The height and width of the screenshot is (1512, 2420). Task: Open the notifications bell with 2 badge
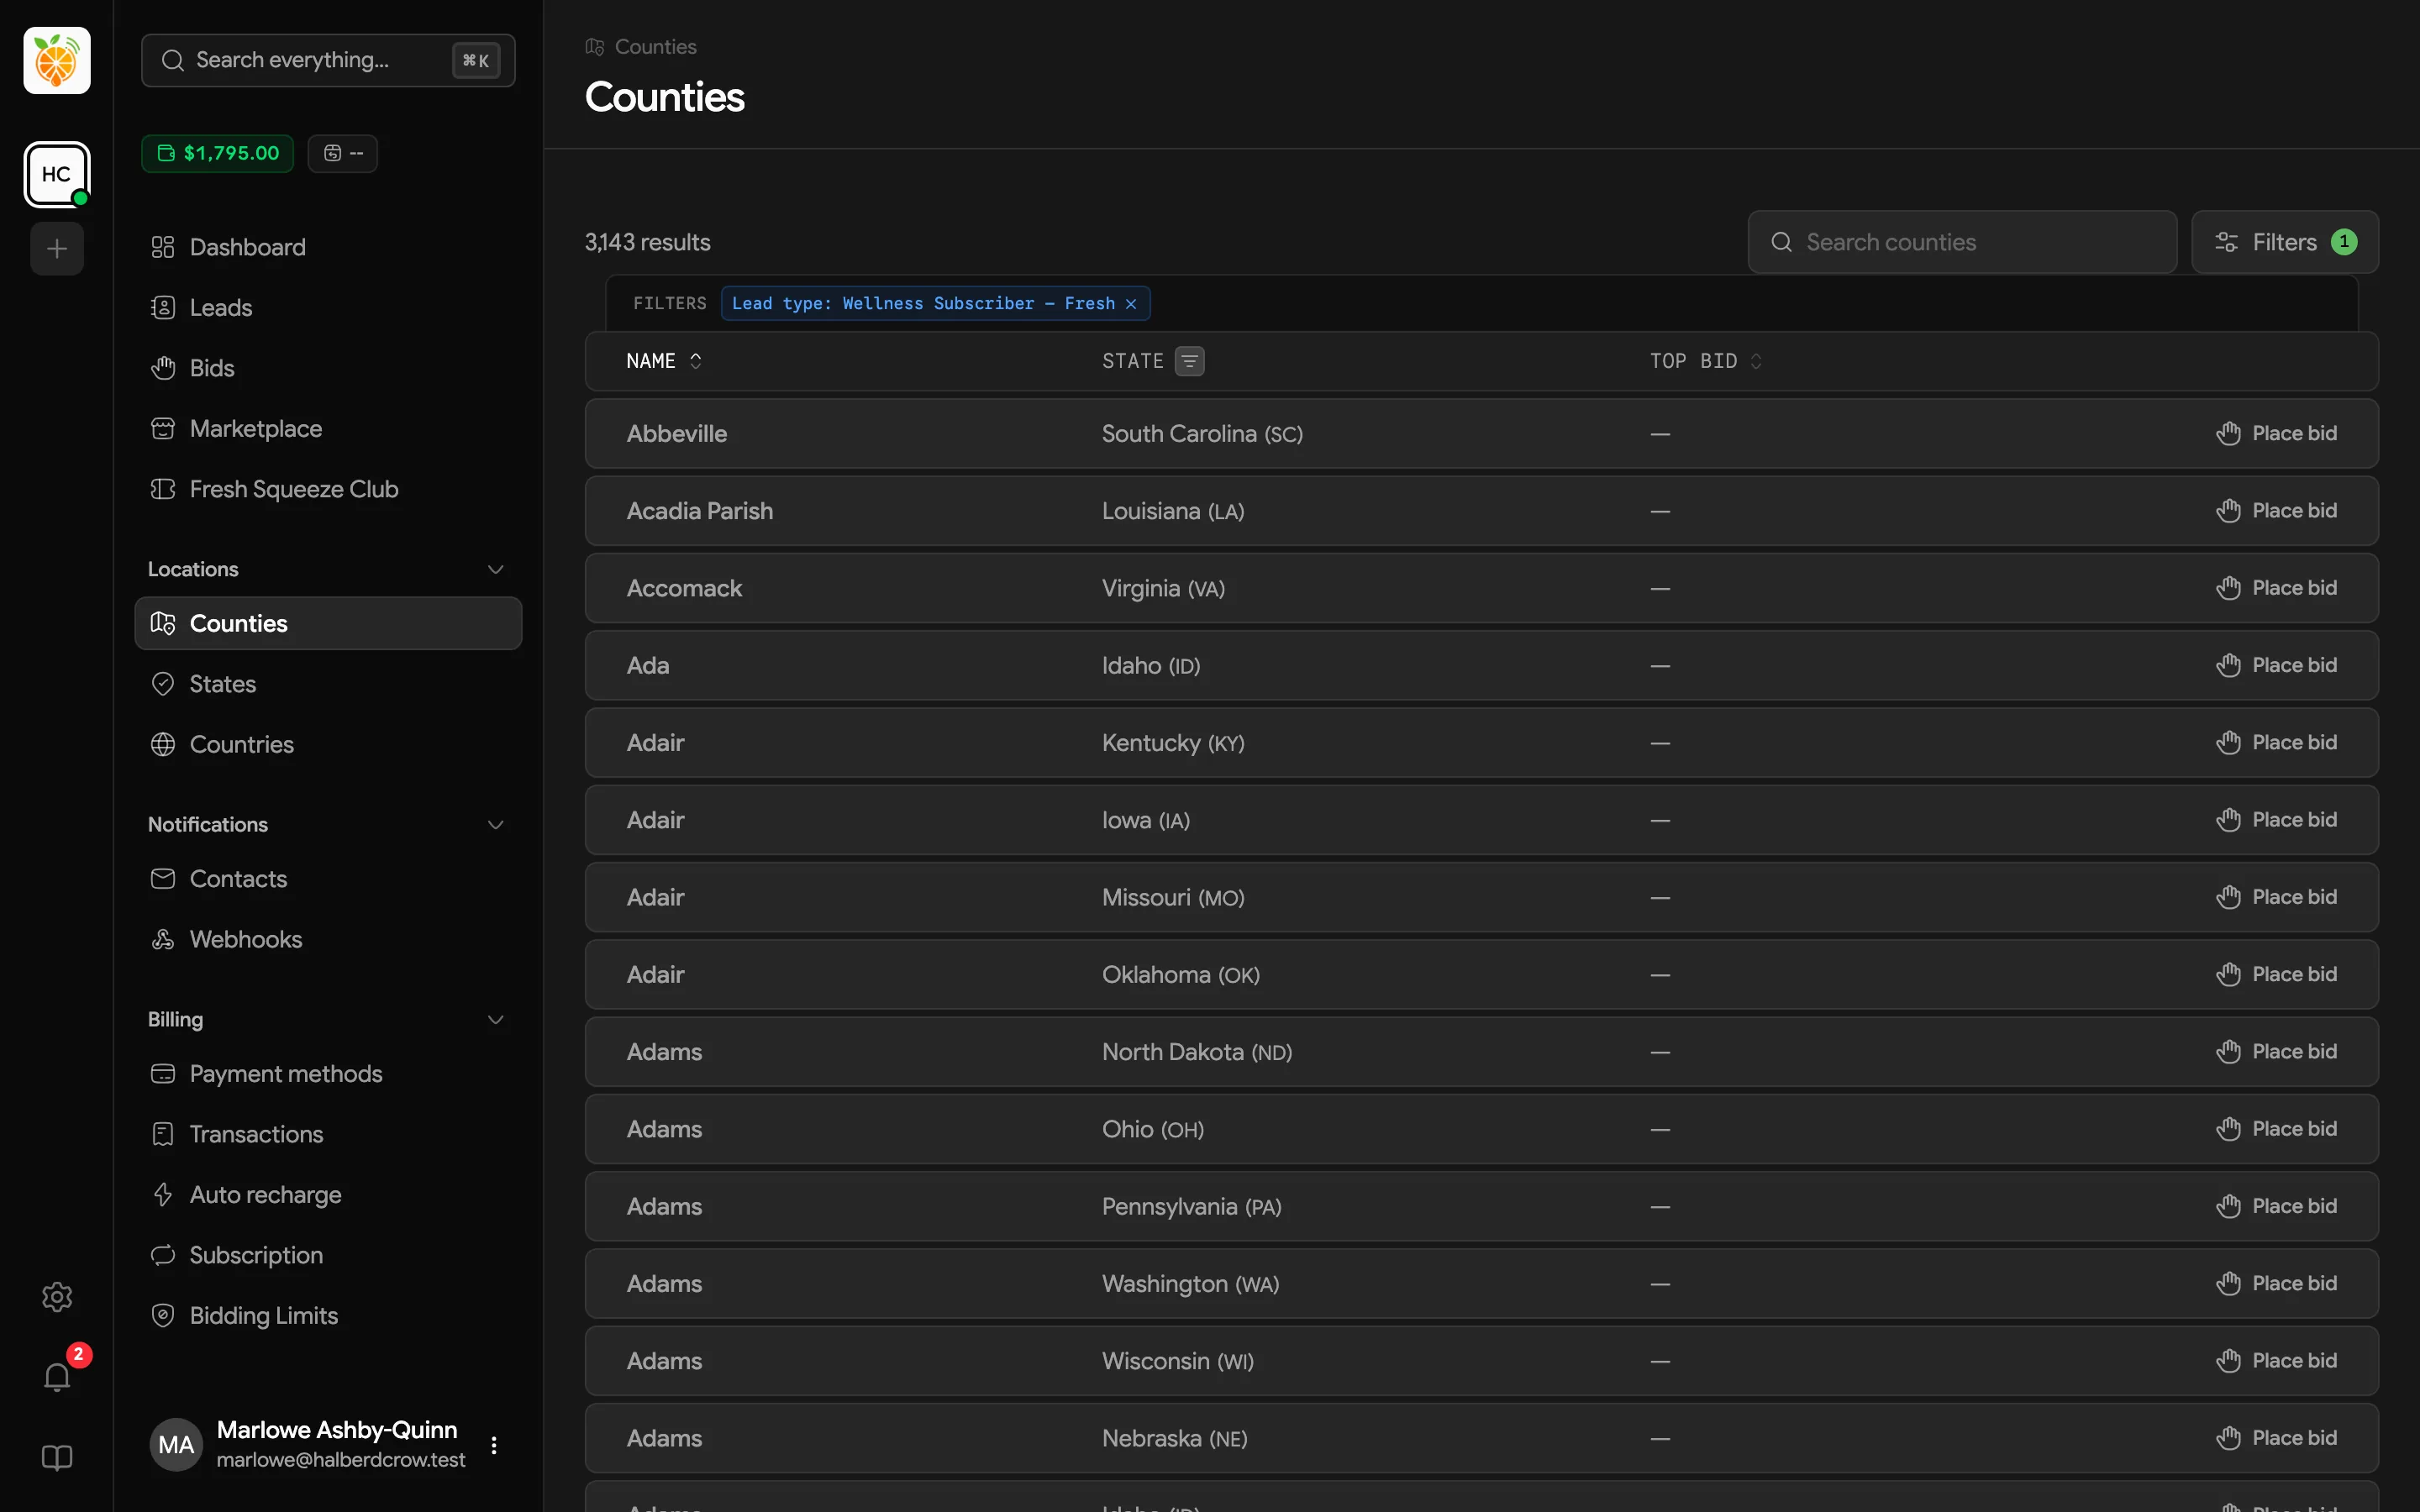coord(57,1377)
